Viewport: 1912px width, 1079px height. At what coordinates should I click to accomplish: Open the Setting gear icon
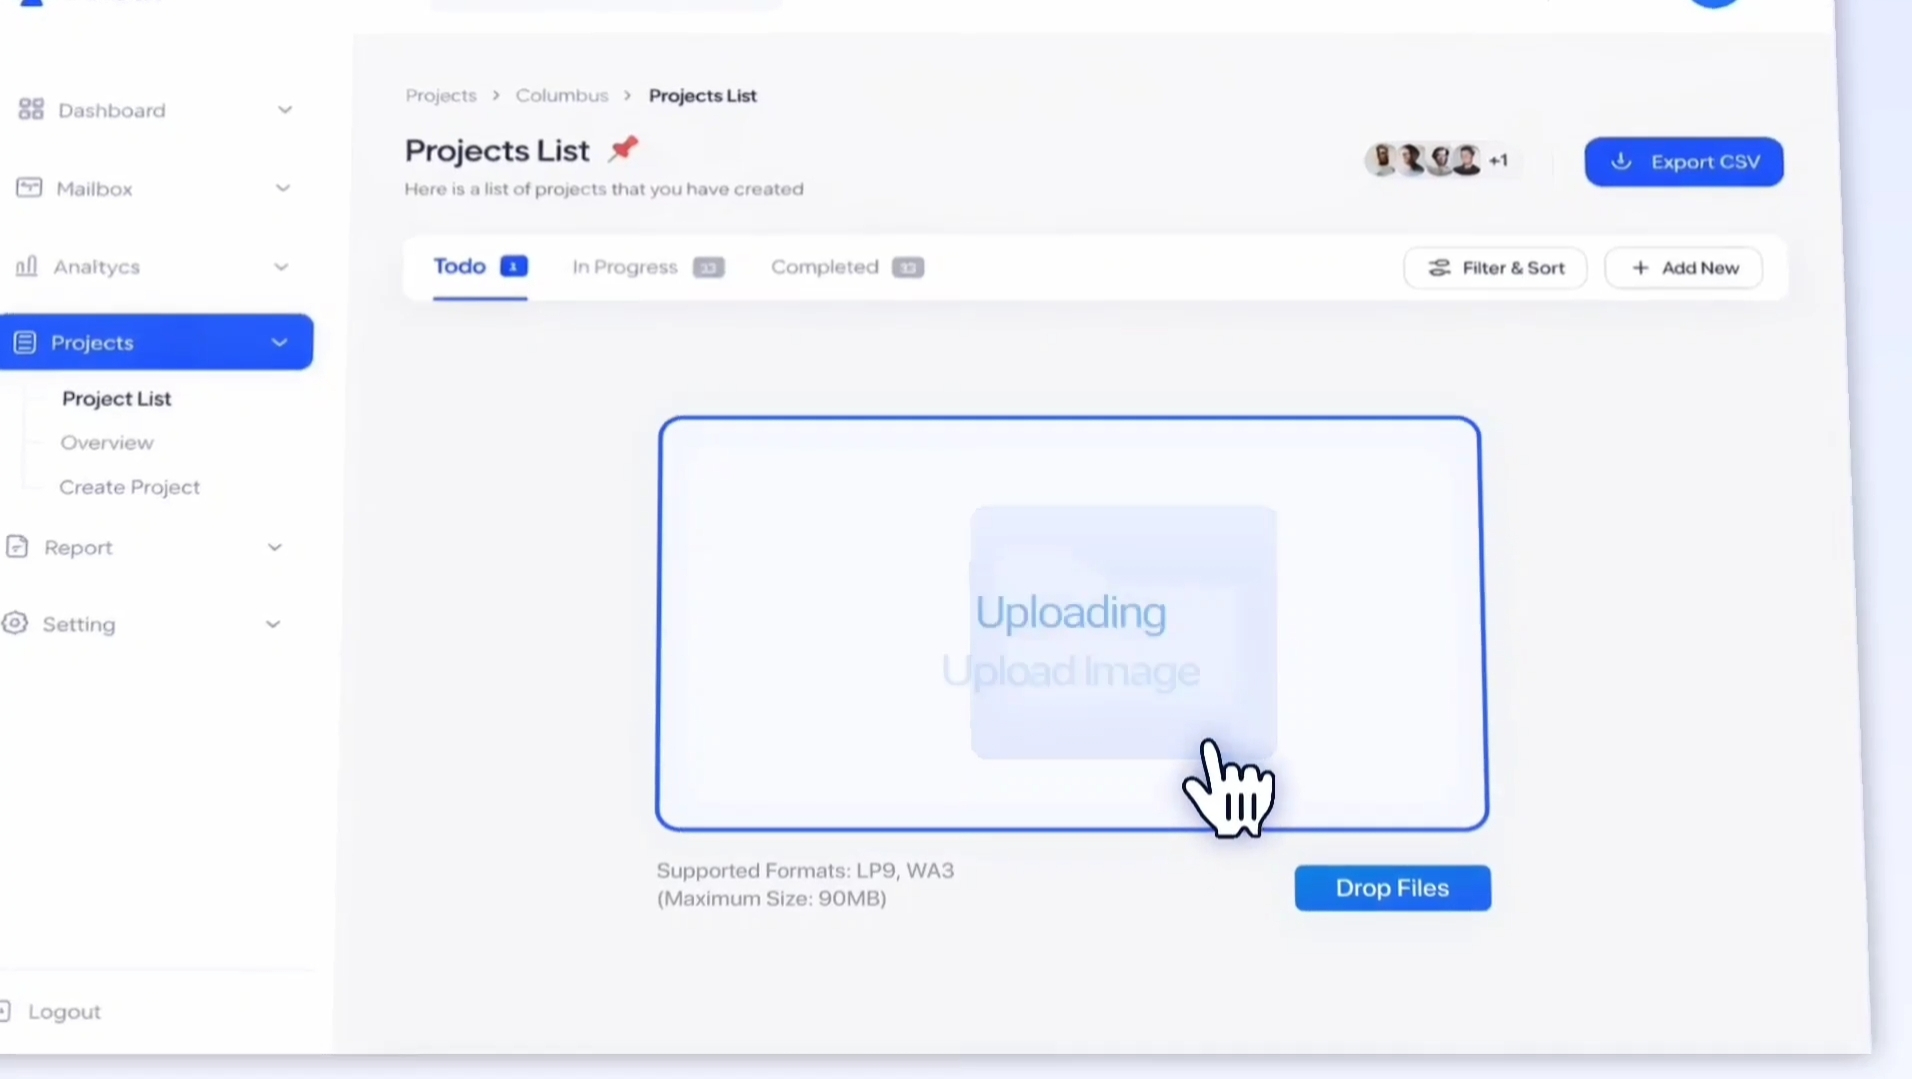(15, 624)
